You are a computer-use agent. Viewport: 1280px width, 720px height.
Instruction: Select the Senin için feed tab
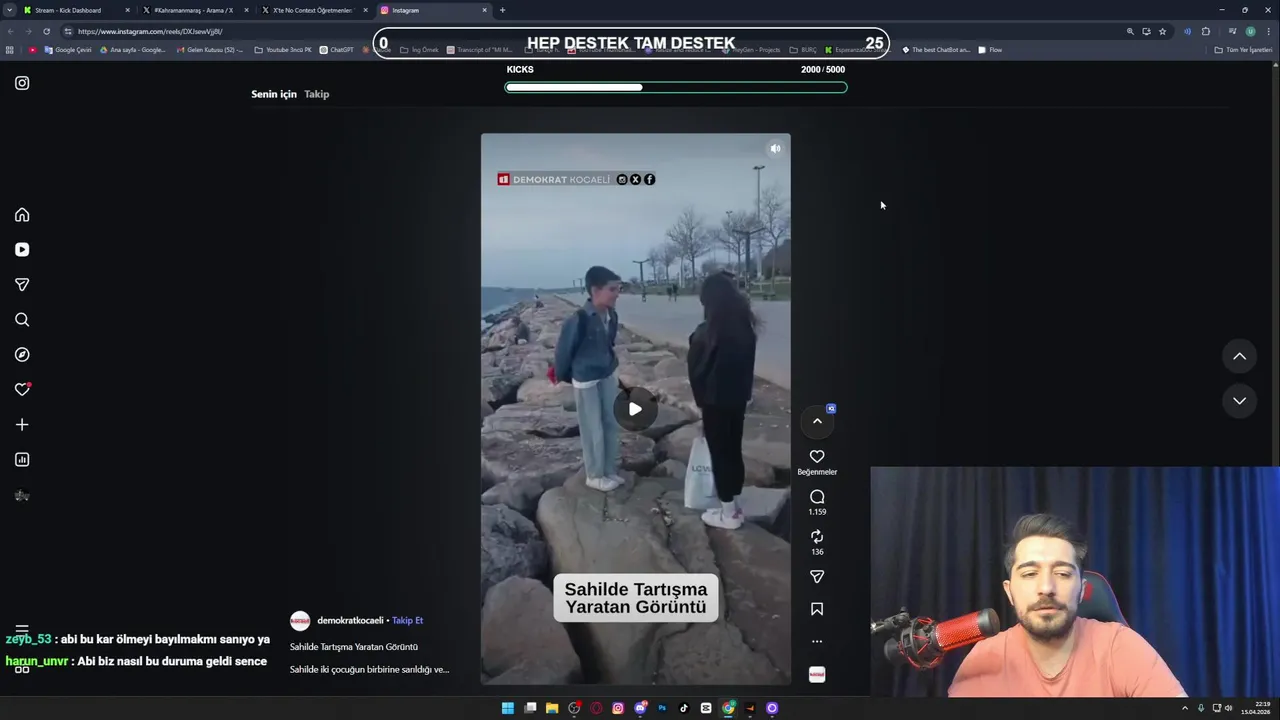click(x=274, y=94)
